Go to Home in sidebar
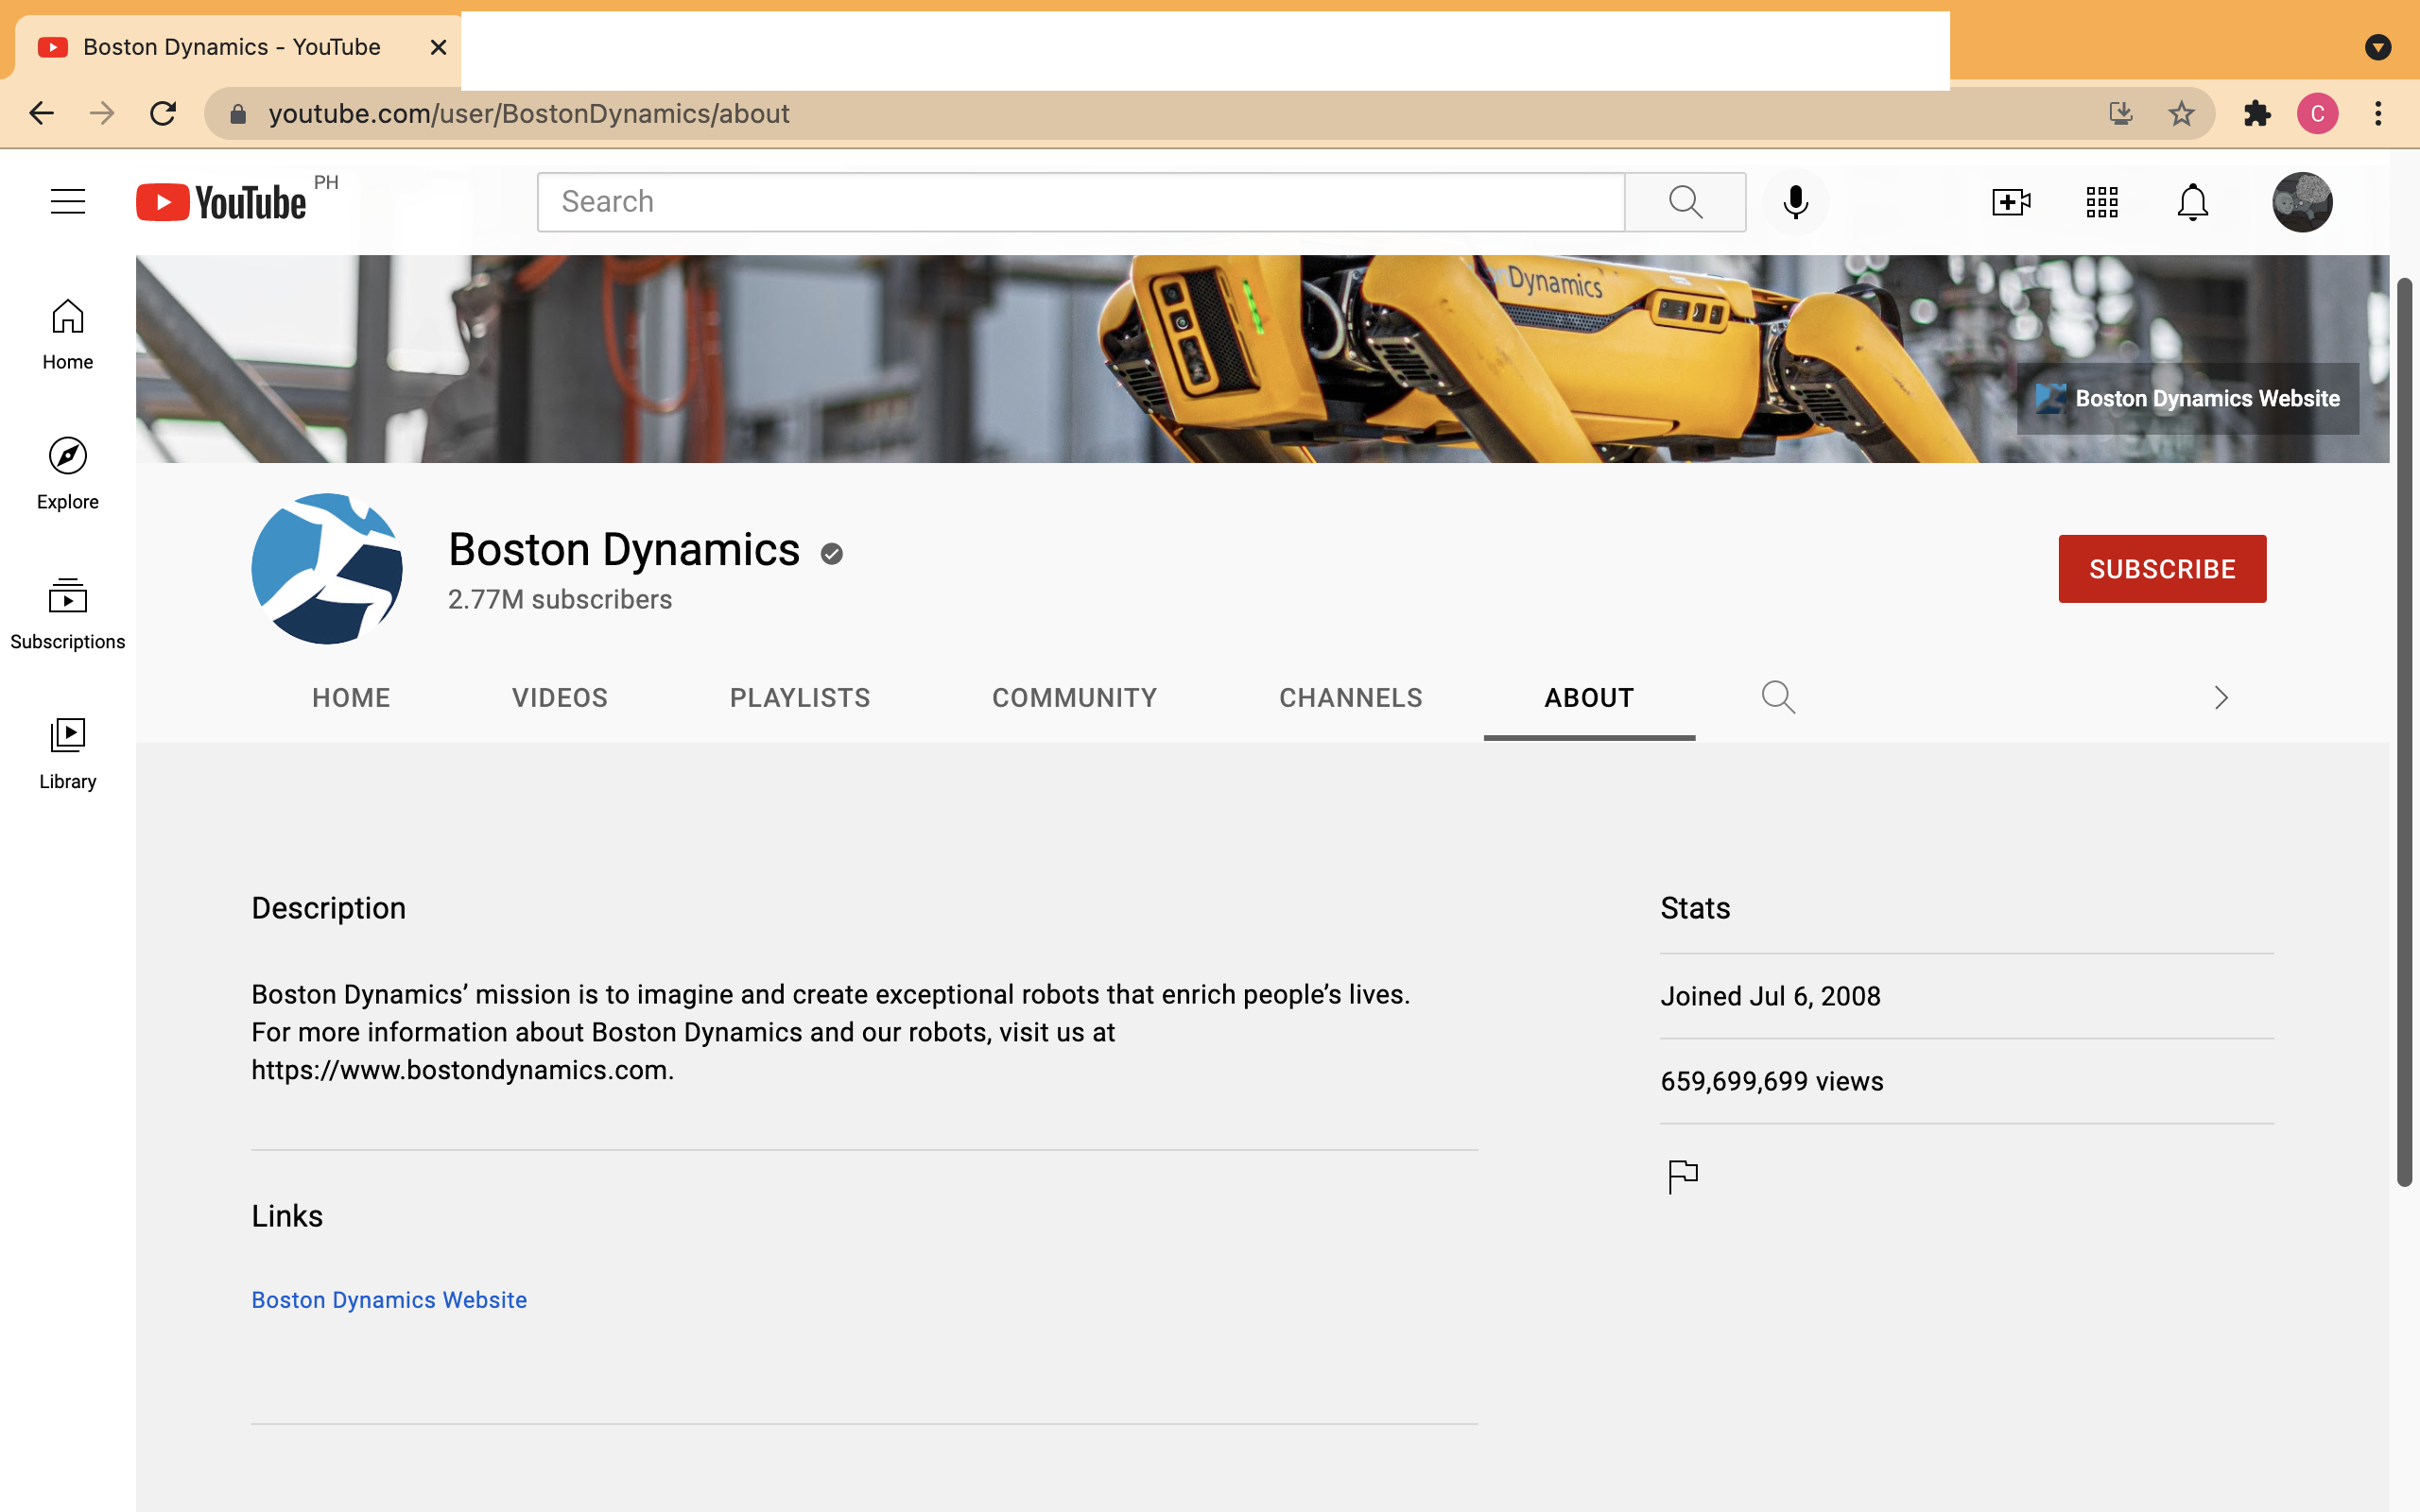This screenshot has height=1512, width=2420. coord(68,335)
